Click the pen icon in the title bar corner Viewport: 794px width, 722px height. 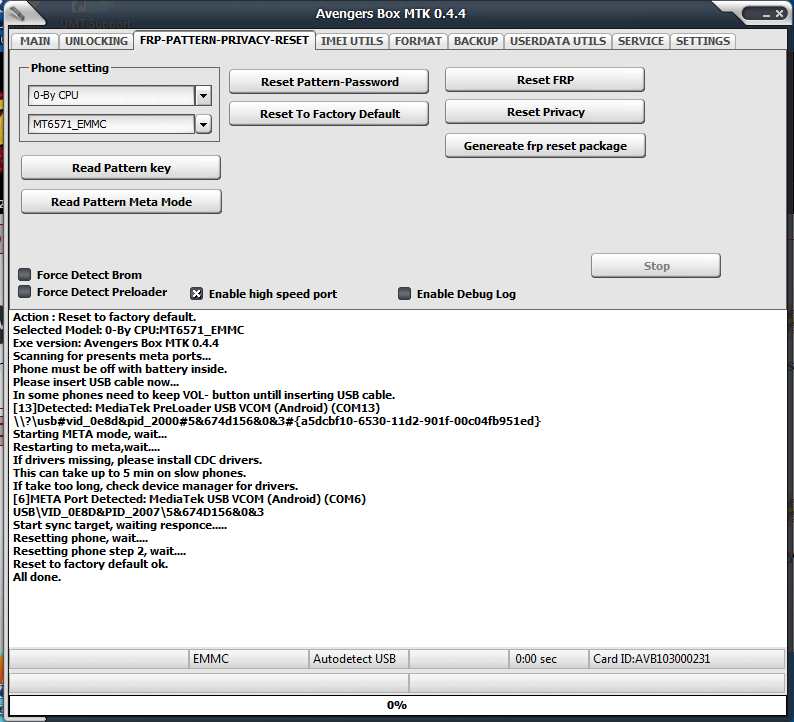(17, 14)
